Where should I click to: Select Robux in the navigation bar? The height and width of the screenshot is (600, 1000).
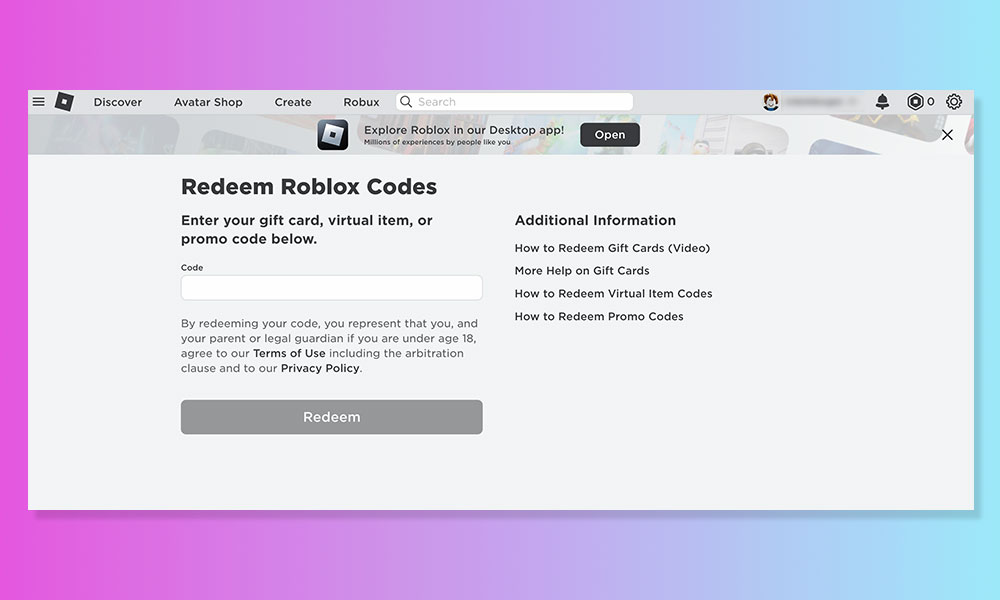pyautogui.click(x=361, y=102)
